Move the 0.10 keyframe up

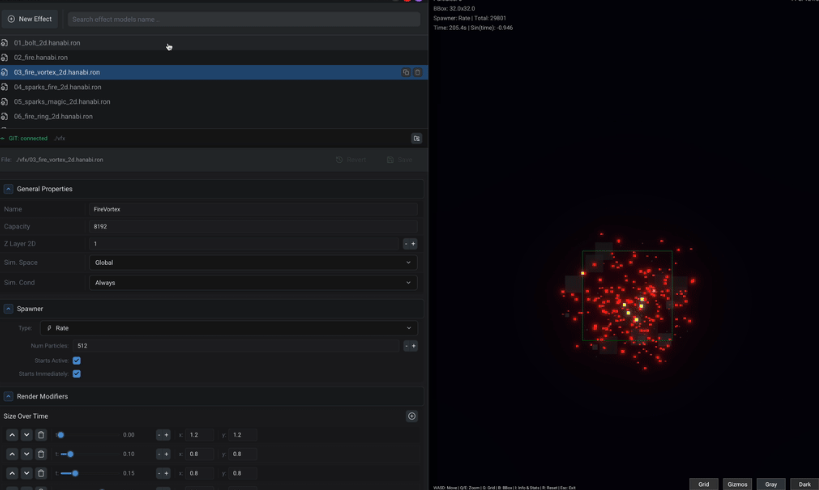tap(12, 454)
